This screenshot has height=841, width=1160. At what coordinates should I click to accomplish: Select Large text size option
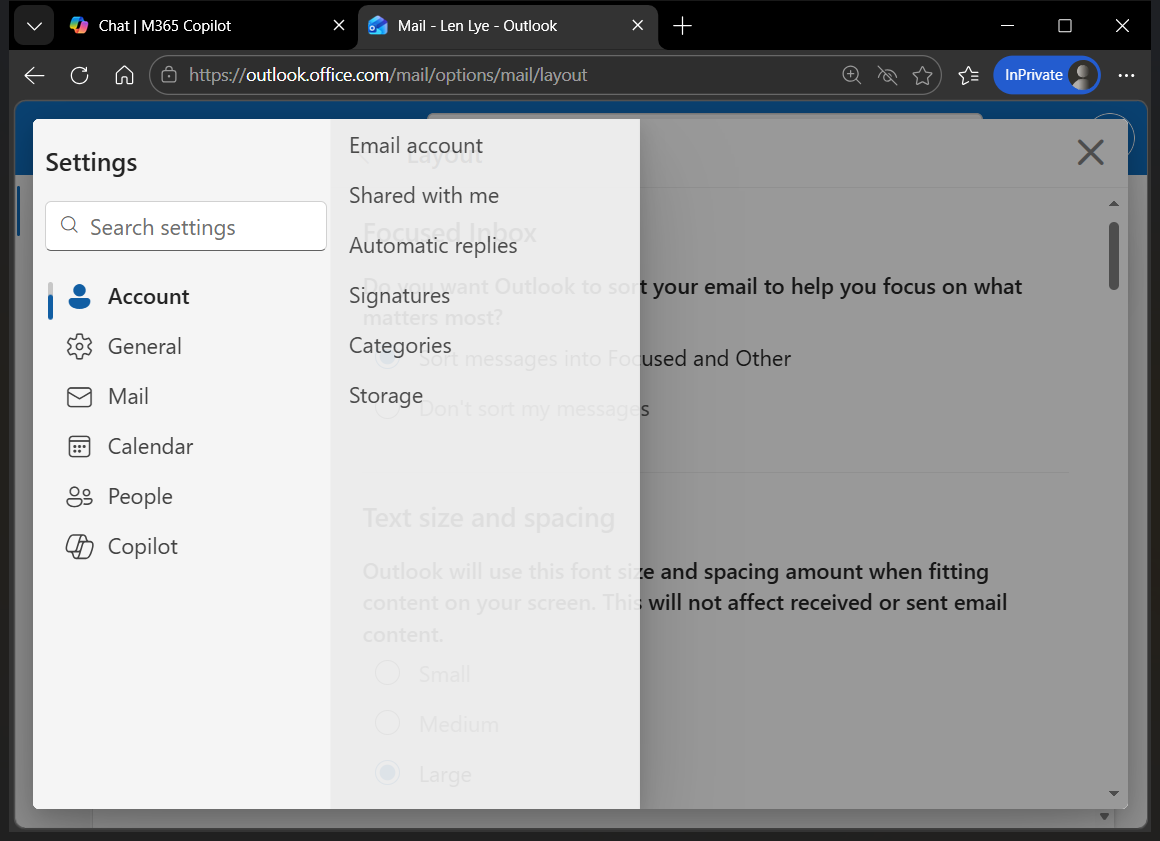pyautogui.click(x=387, y=772)
